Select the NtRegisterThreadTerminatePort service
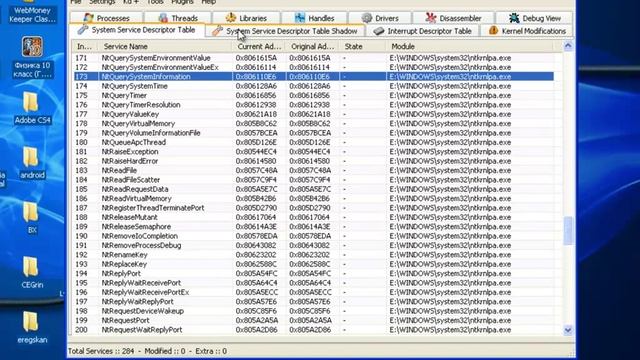640x360 pixels. pos(313,208)
